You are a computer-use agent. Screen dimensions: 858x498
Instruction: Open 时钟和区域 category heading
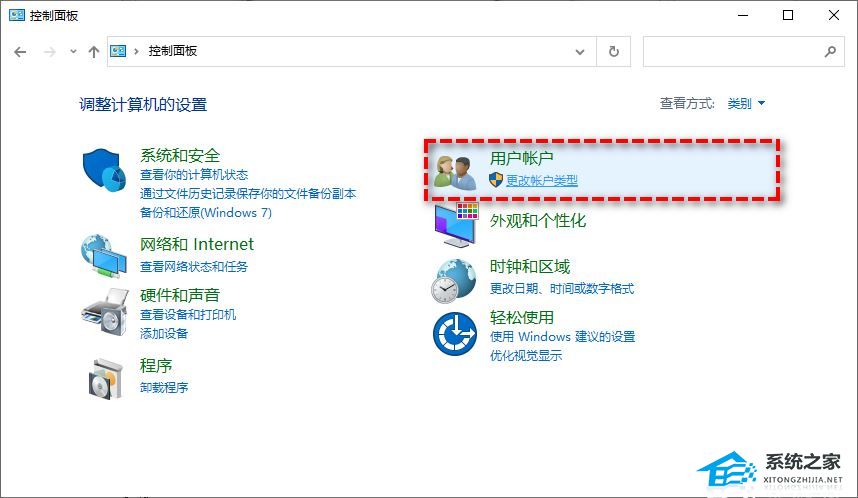530,267
